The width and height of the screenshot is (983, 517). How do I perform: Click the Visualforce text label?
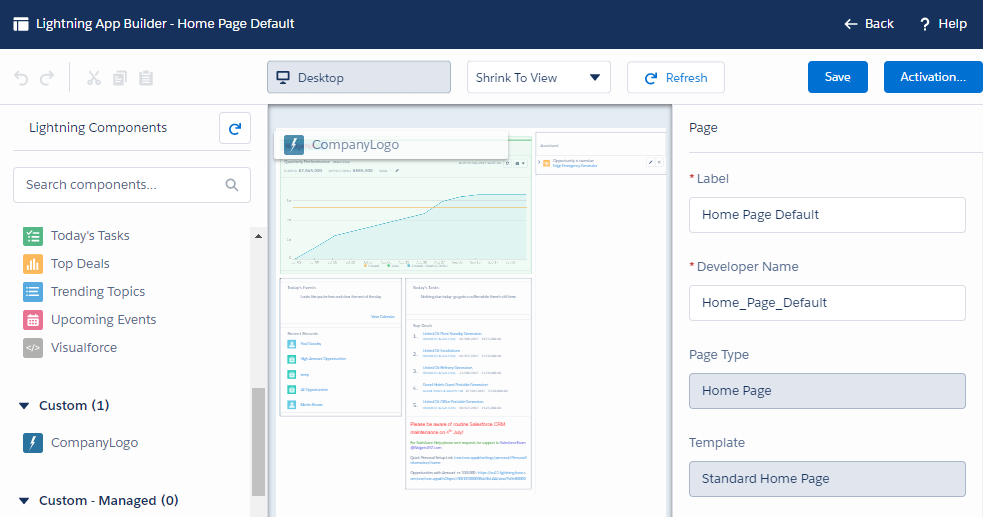click(x=84, y=347)
